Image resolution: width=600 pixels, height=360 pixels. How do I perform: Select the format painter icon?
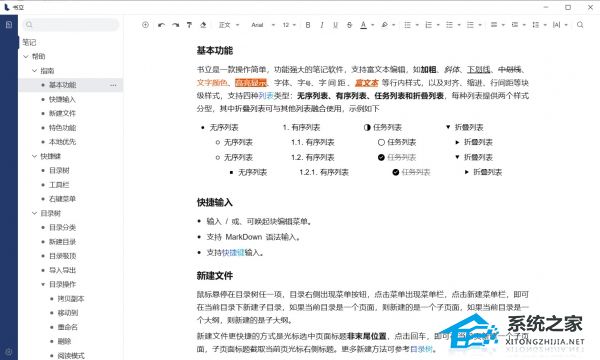click(189, 25)
